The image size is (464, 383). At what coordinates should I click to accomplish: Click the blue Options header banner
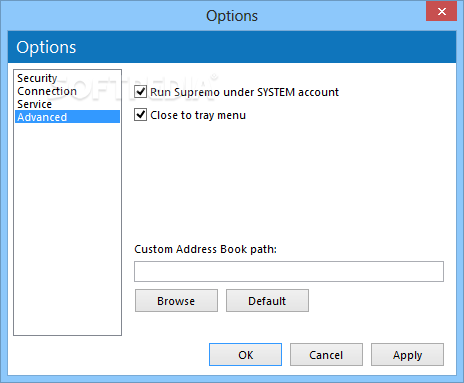point(232,47)
